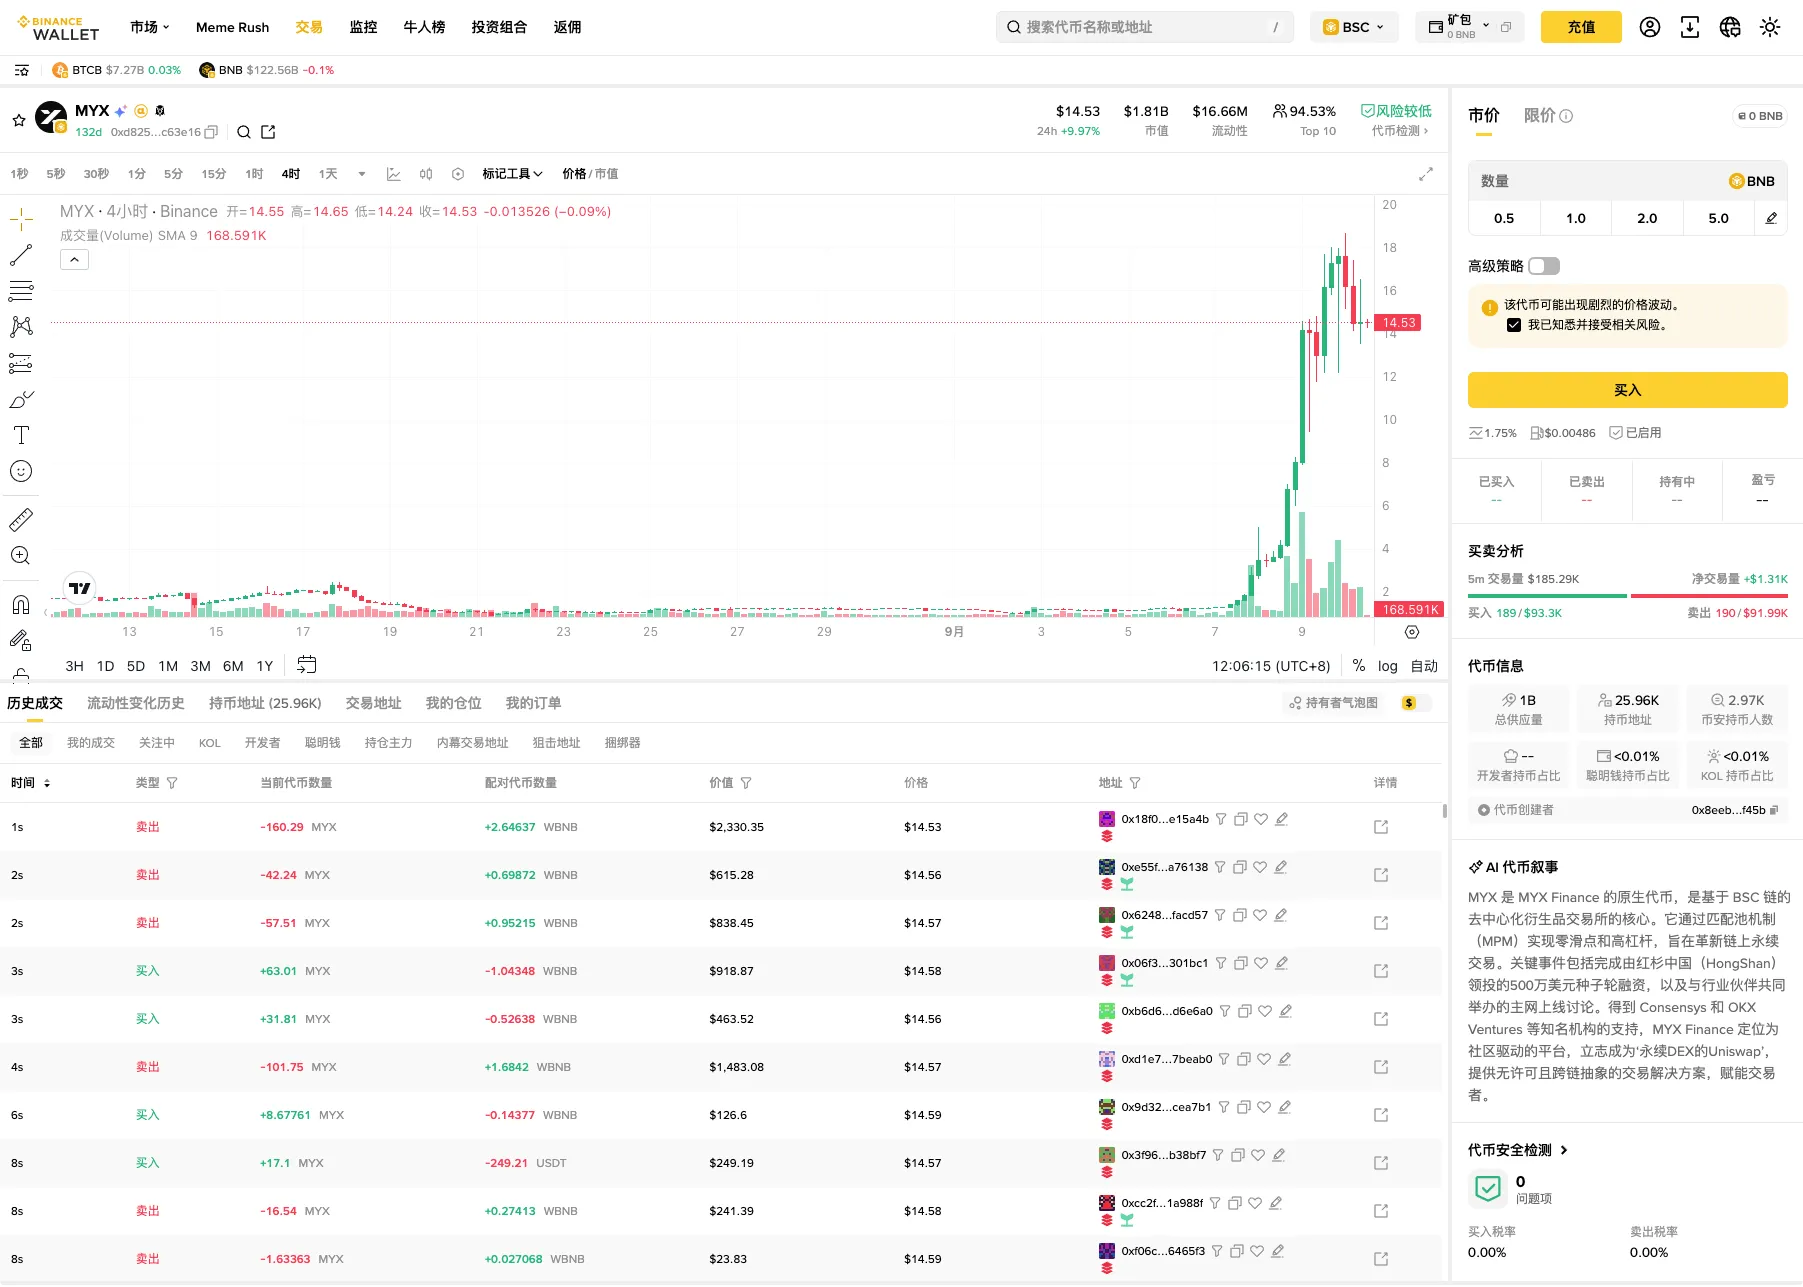Go to the 监控 menu item
1803x1287 pixels.
(x=363, y=27)
